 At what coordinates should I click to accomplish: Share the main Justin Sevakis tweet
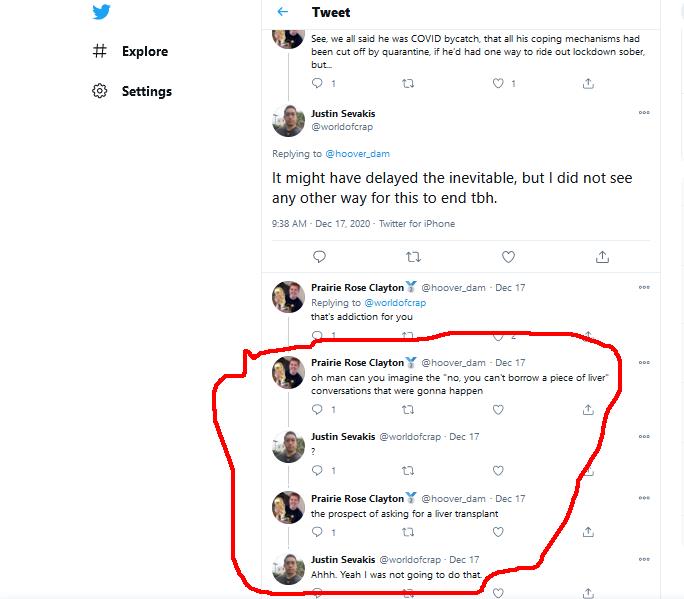coord(602,257)
